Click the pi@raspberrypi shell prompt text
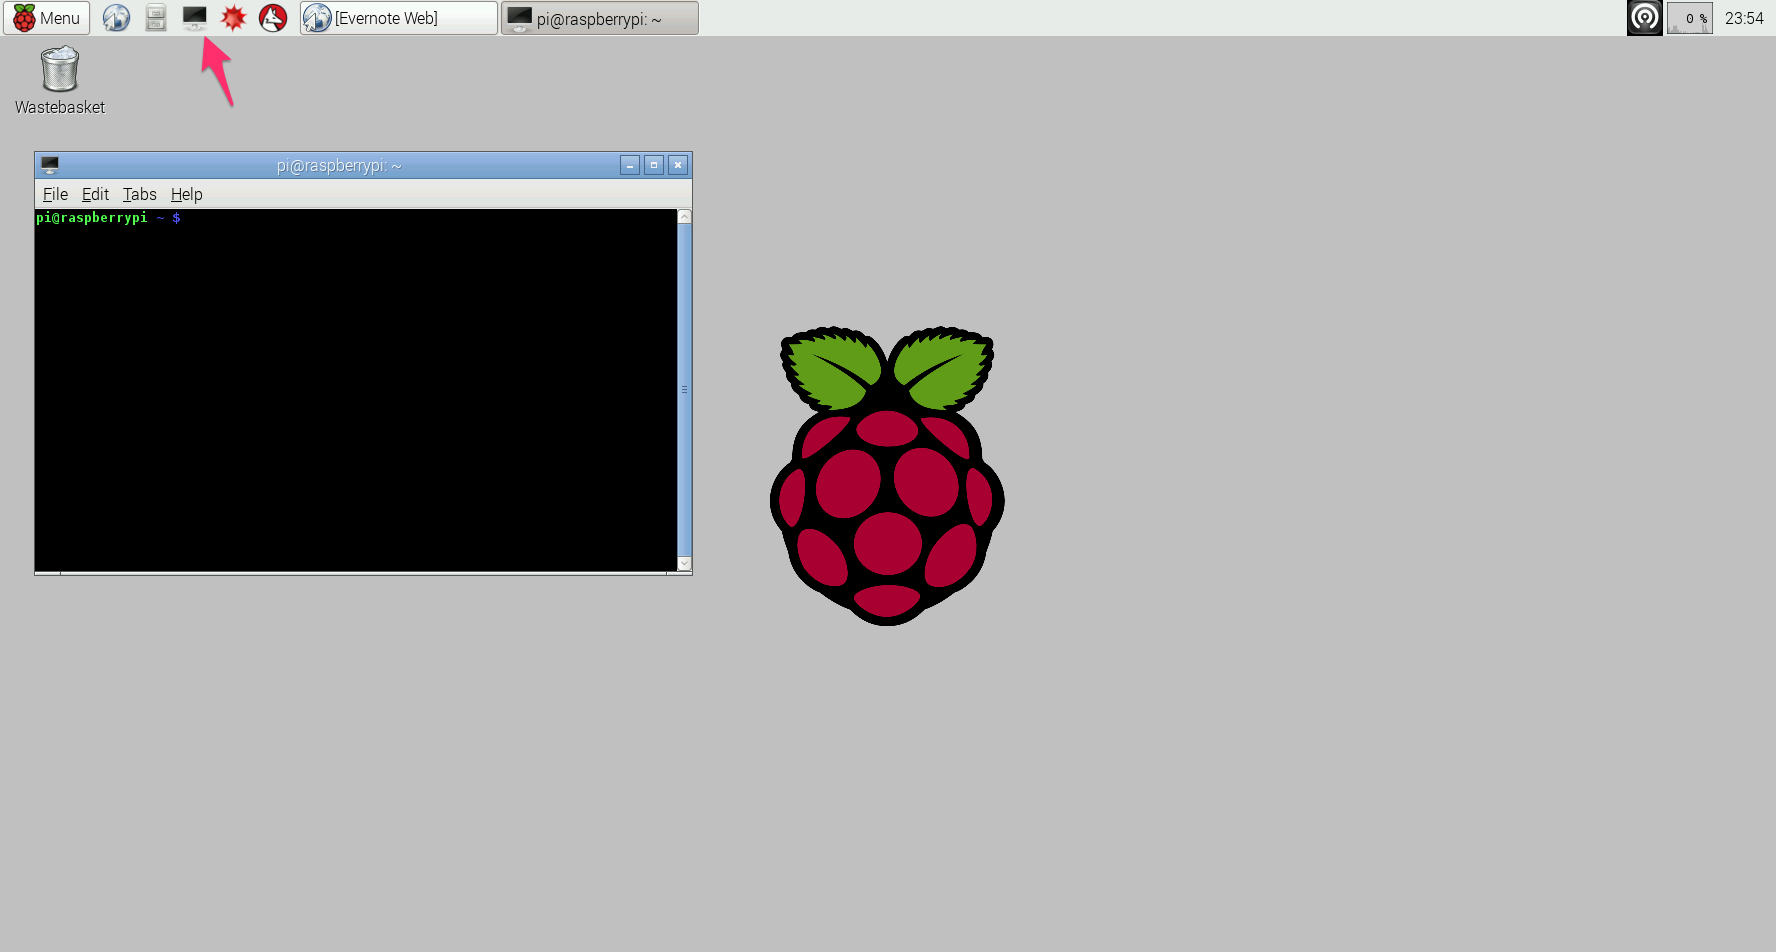 pyautogui.click(x=109, y=217)
